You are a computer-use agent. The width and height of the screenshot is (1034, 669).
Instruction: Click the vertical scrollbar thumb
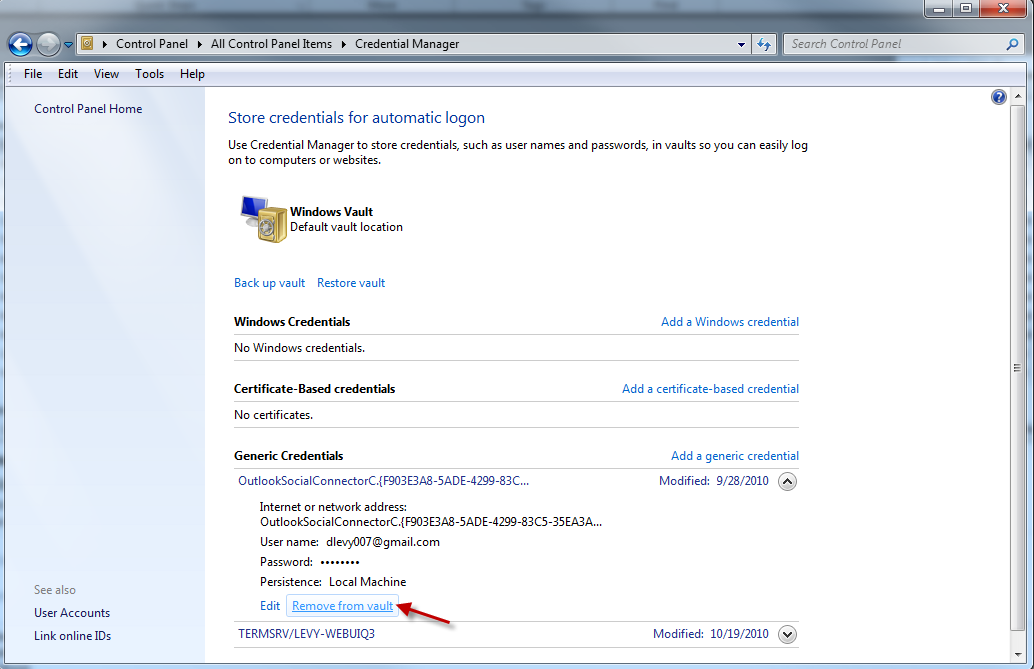(x=1018, y=367)
